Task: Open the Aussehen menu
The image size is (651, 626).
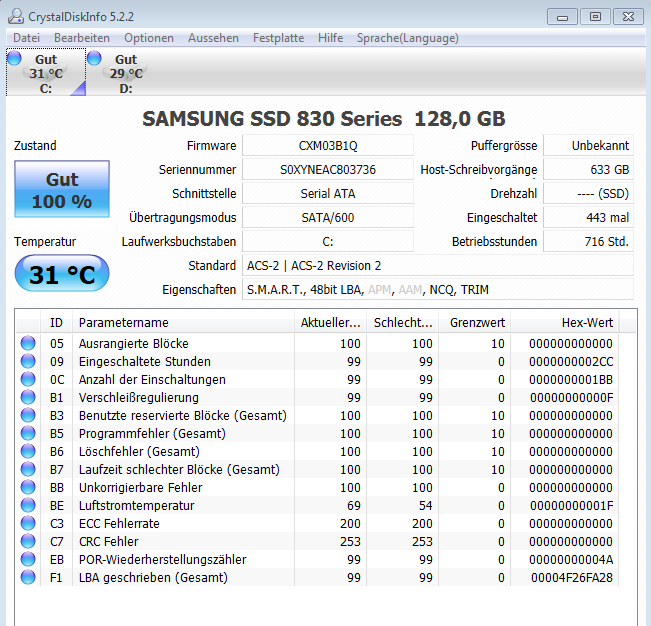Action: pyautogui.click(x=213, y=38)
